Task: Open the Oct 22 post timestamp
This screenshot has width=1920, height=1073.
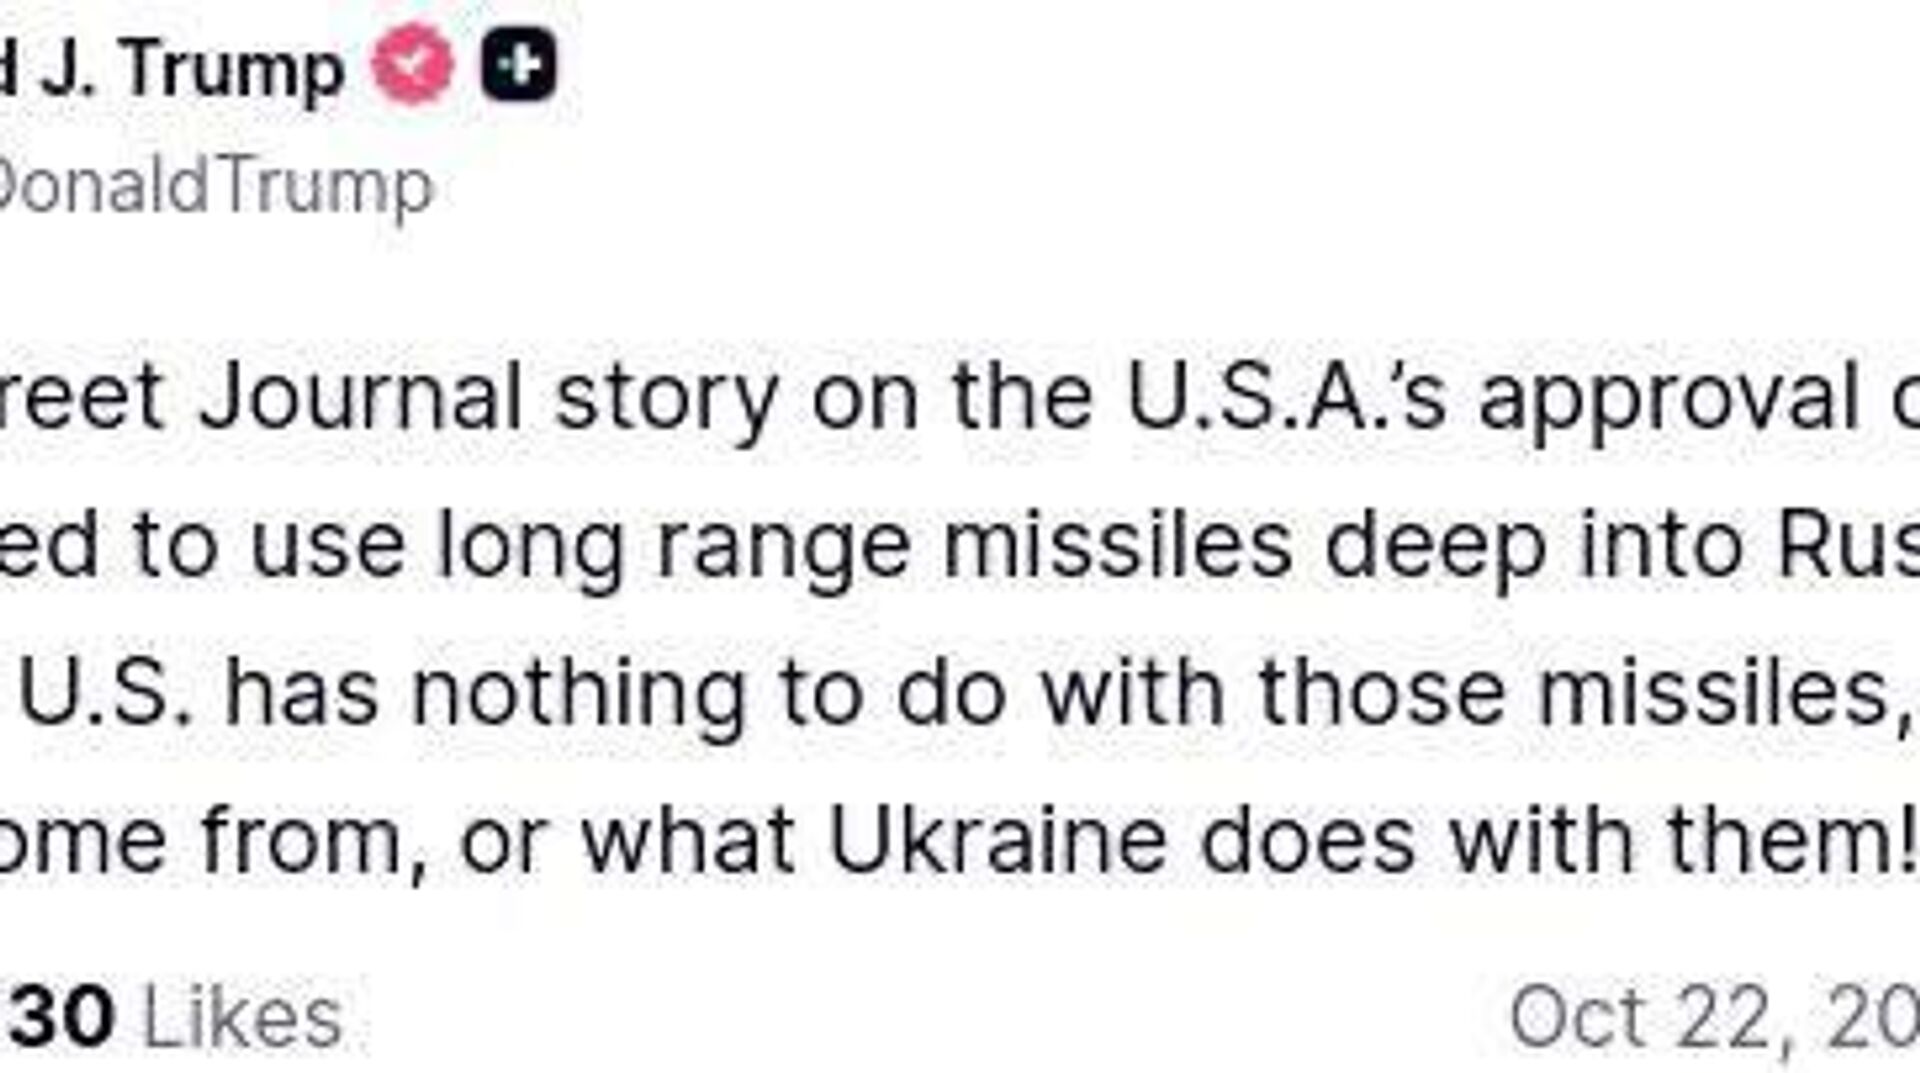Action: 1712,1018
